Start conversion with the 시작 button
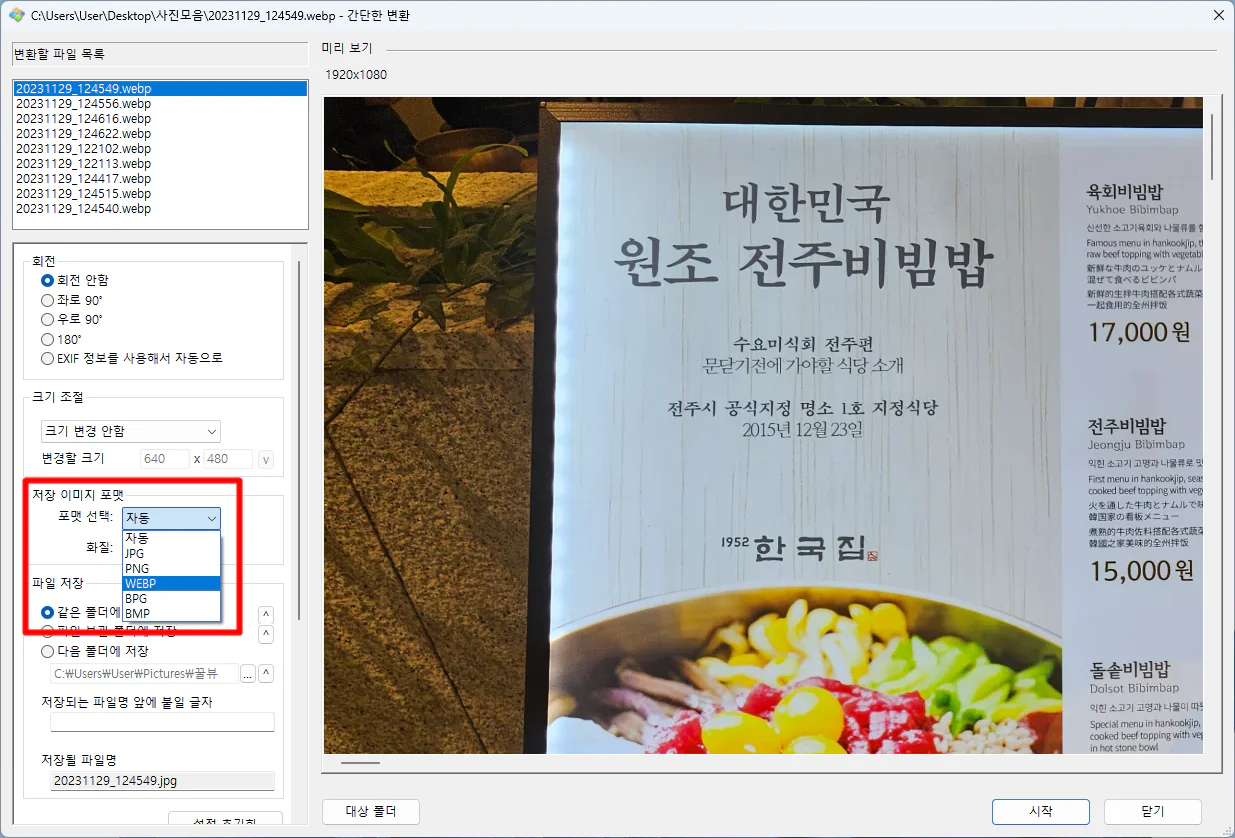 click(1040, 811)
